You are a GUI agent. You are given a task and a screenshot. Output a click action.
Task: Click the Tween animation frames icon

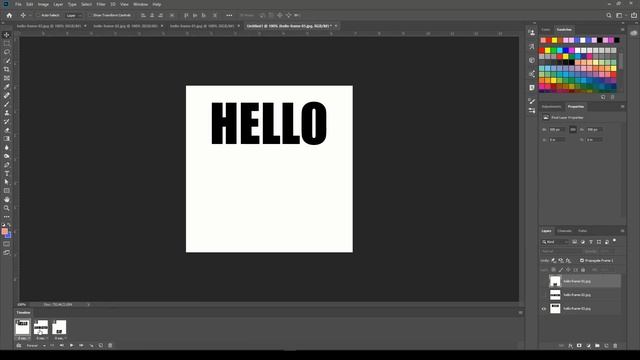pyautogui.click(x=91, y=345)
